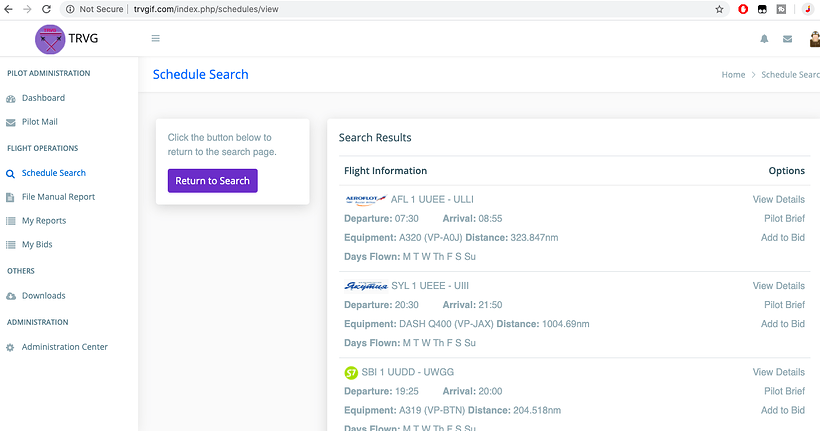Go to My Bids

click(x=37, y=244)
